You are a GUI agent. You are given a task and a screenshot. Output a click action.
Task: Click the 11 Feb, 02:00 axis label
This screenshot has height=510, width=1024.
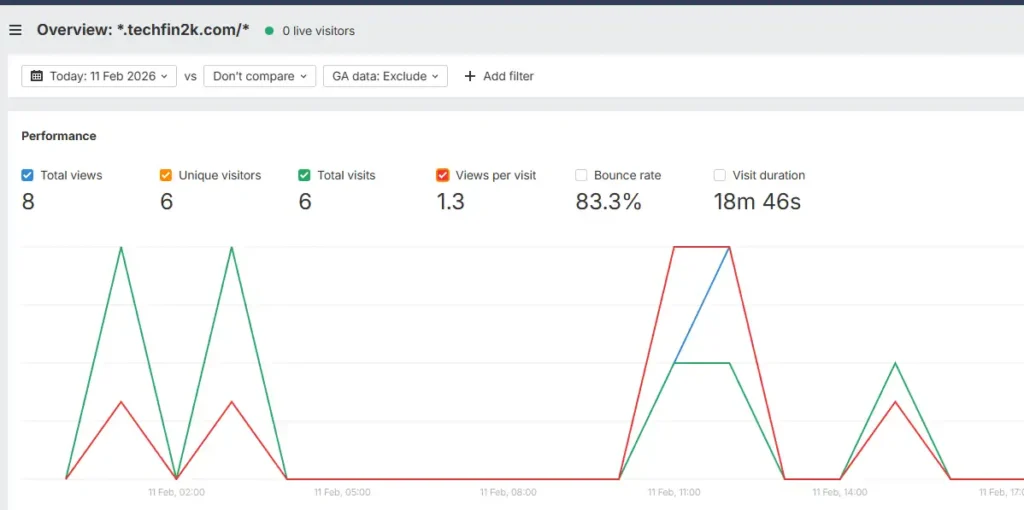pos(176,492)
